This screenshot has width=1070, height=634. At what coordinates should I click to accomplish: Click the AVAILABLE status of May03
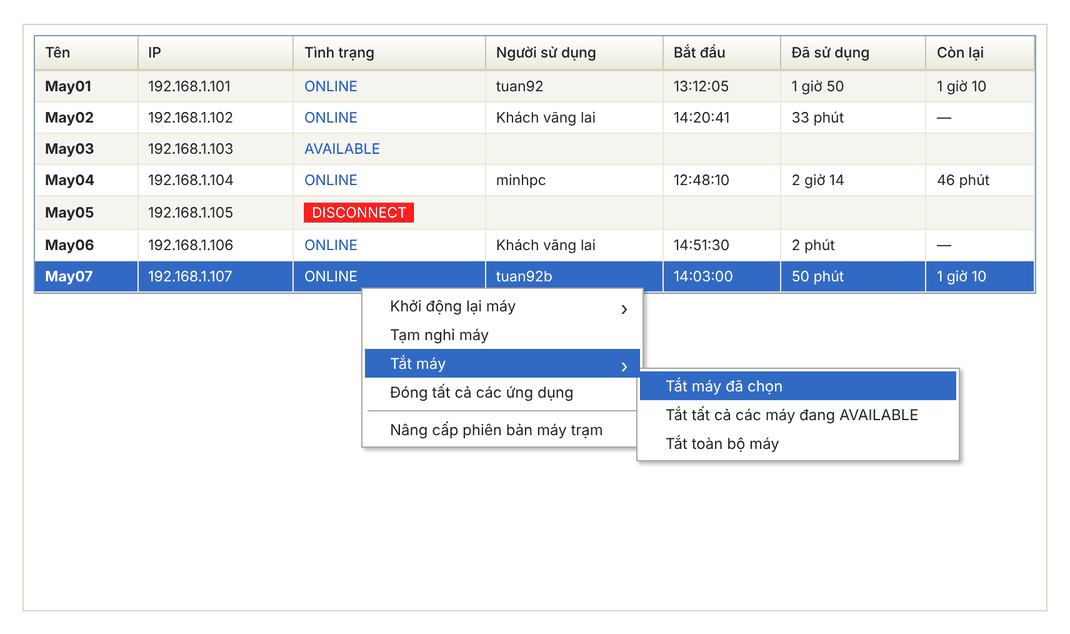[342, 149]
